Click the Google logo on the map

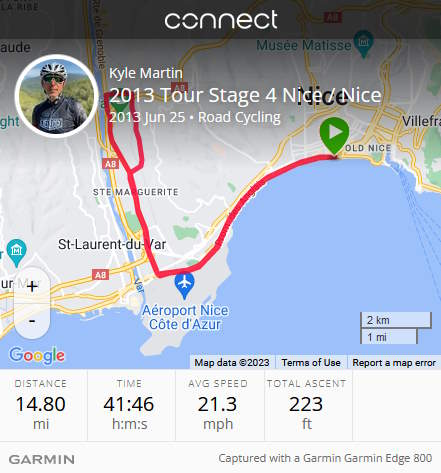(37, 355)
